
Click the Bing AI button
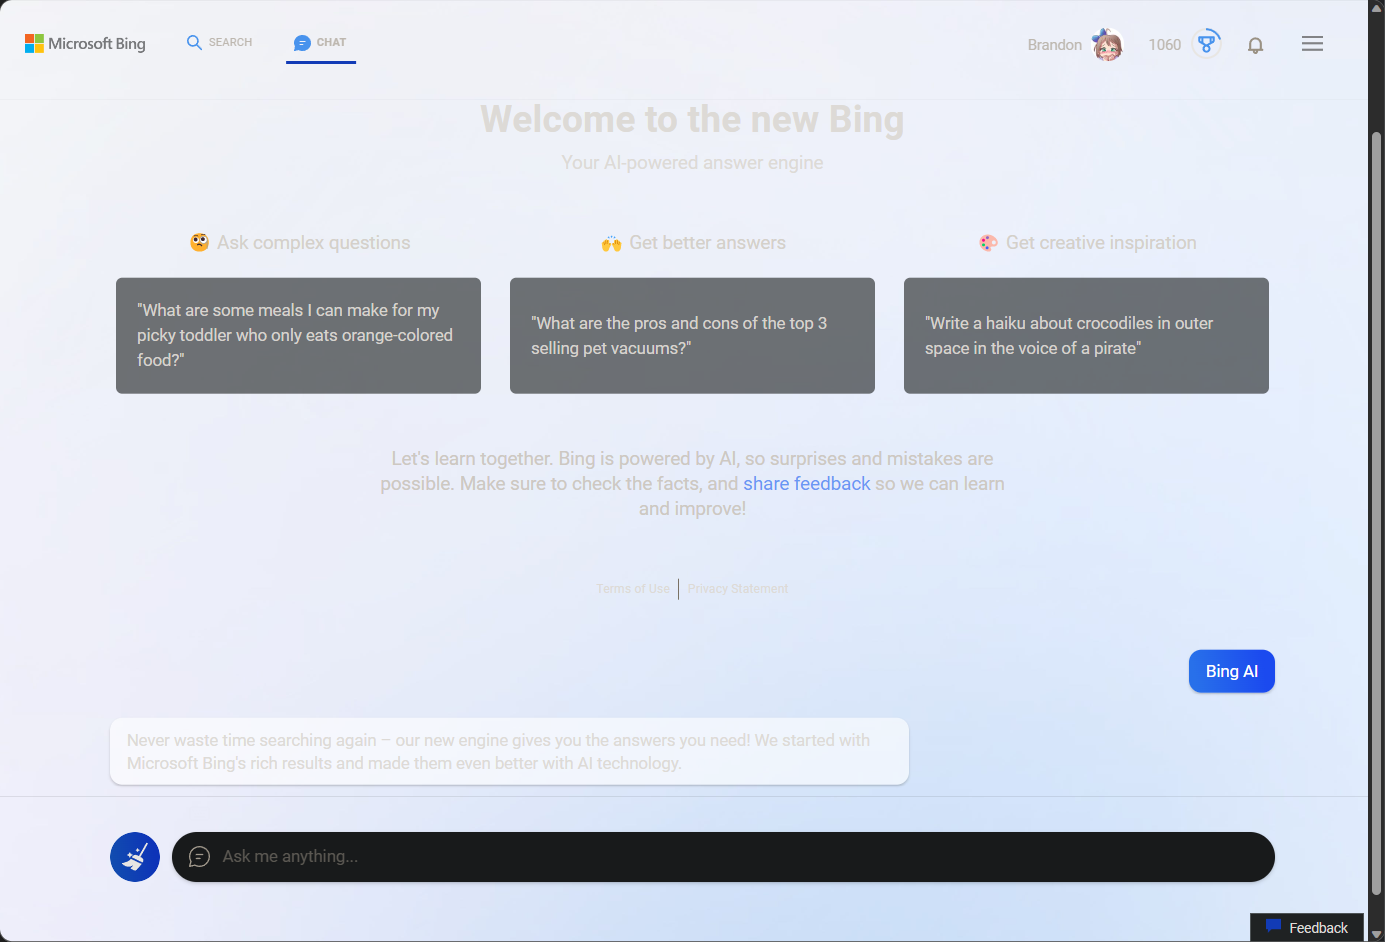1231,671
